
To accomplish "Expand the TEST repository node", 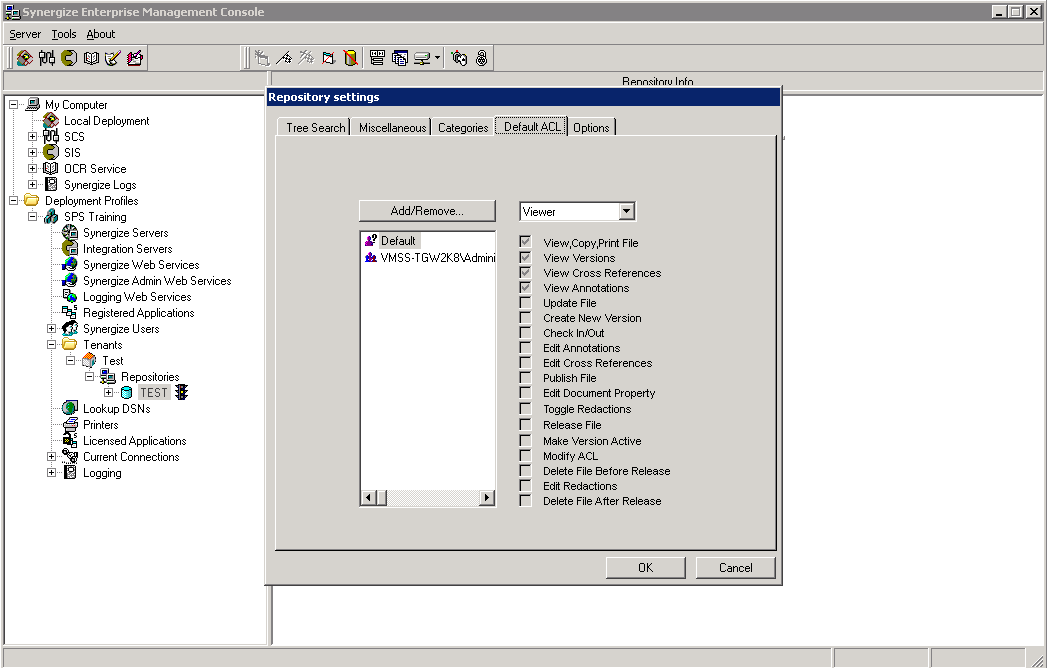I will (108, 393).
